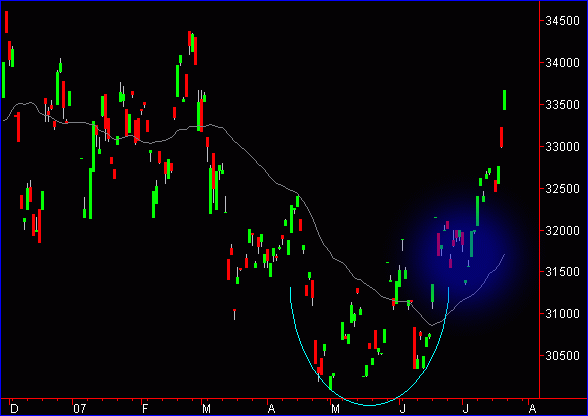
Task: Select the 30500 price level label
Action: (x=562, y=356)
